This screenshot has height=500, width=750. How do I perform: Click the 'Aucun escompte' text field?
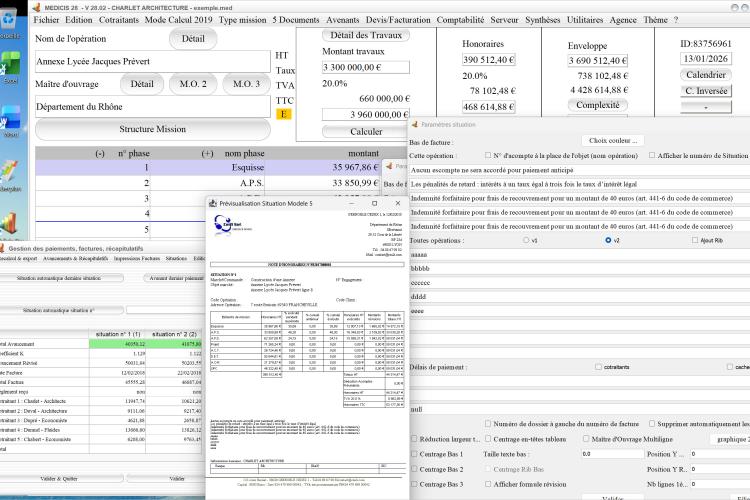(x=579, y=170)
